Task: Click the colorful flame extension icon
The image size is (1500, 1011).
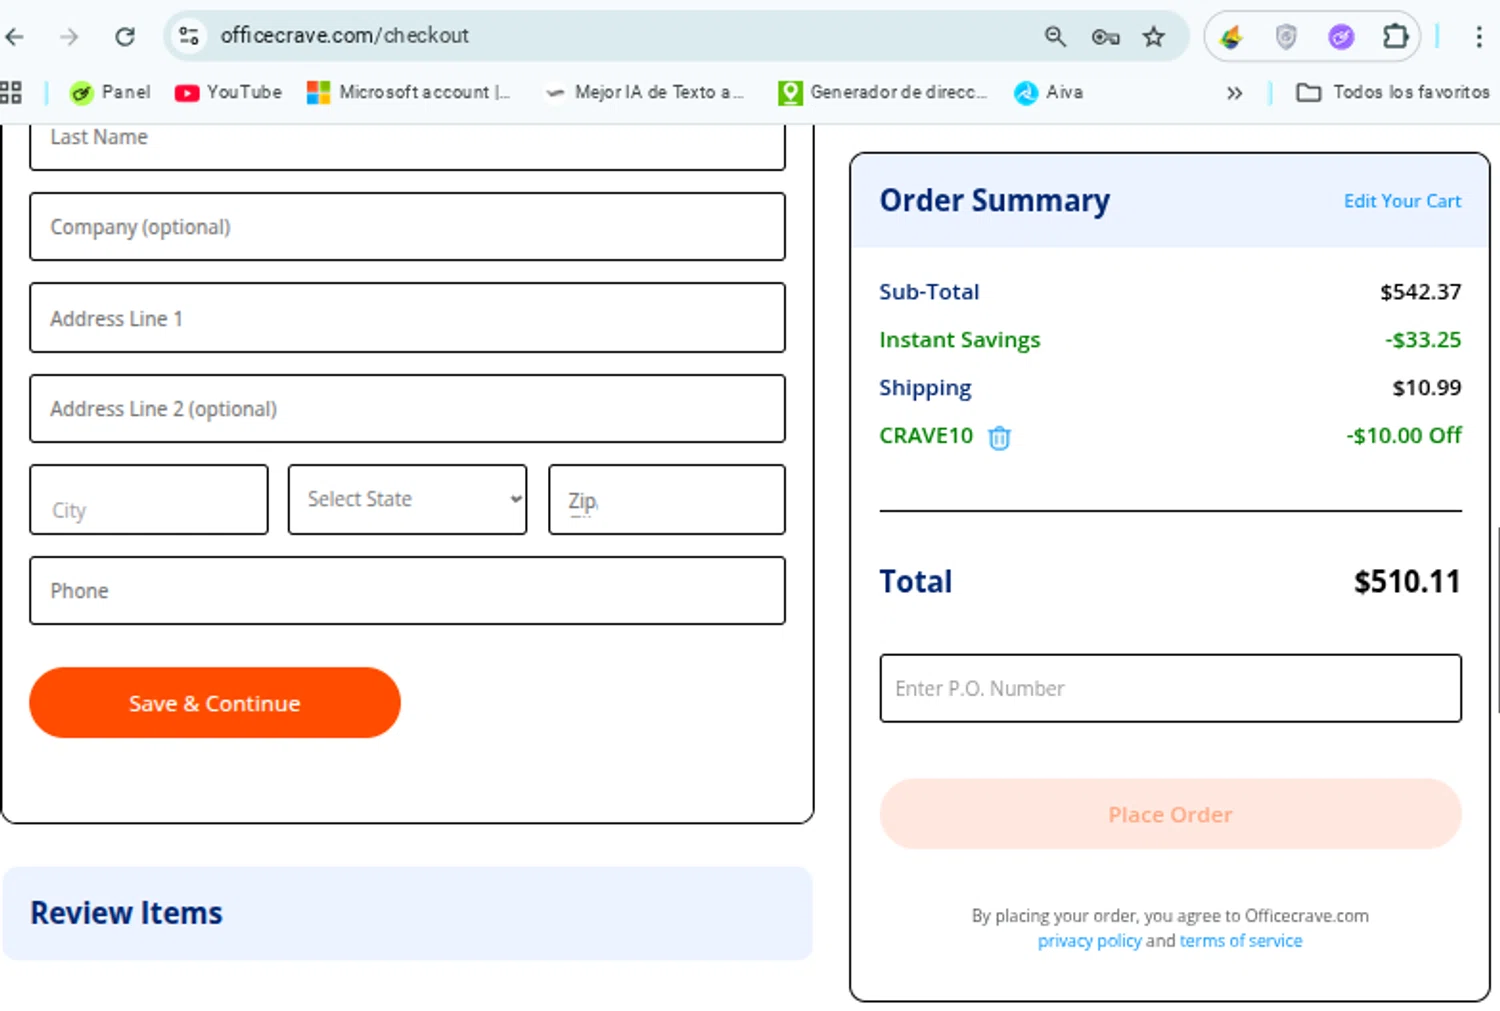Action: click(x=1231, y=37)
